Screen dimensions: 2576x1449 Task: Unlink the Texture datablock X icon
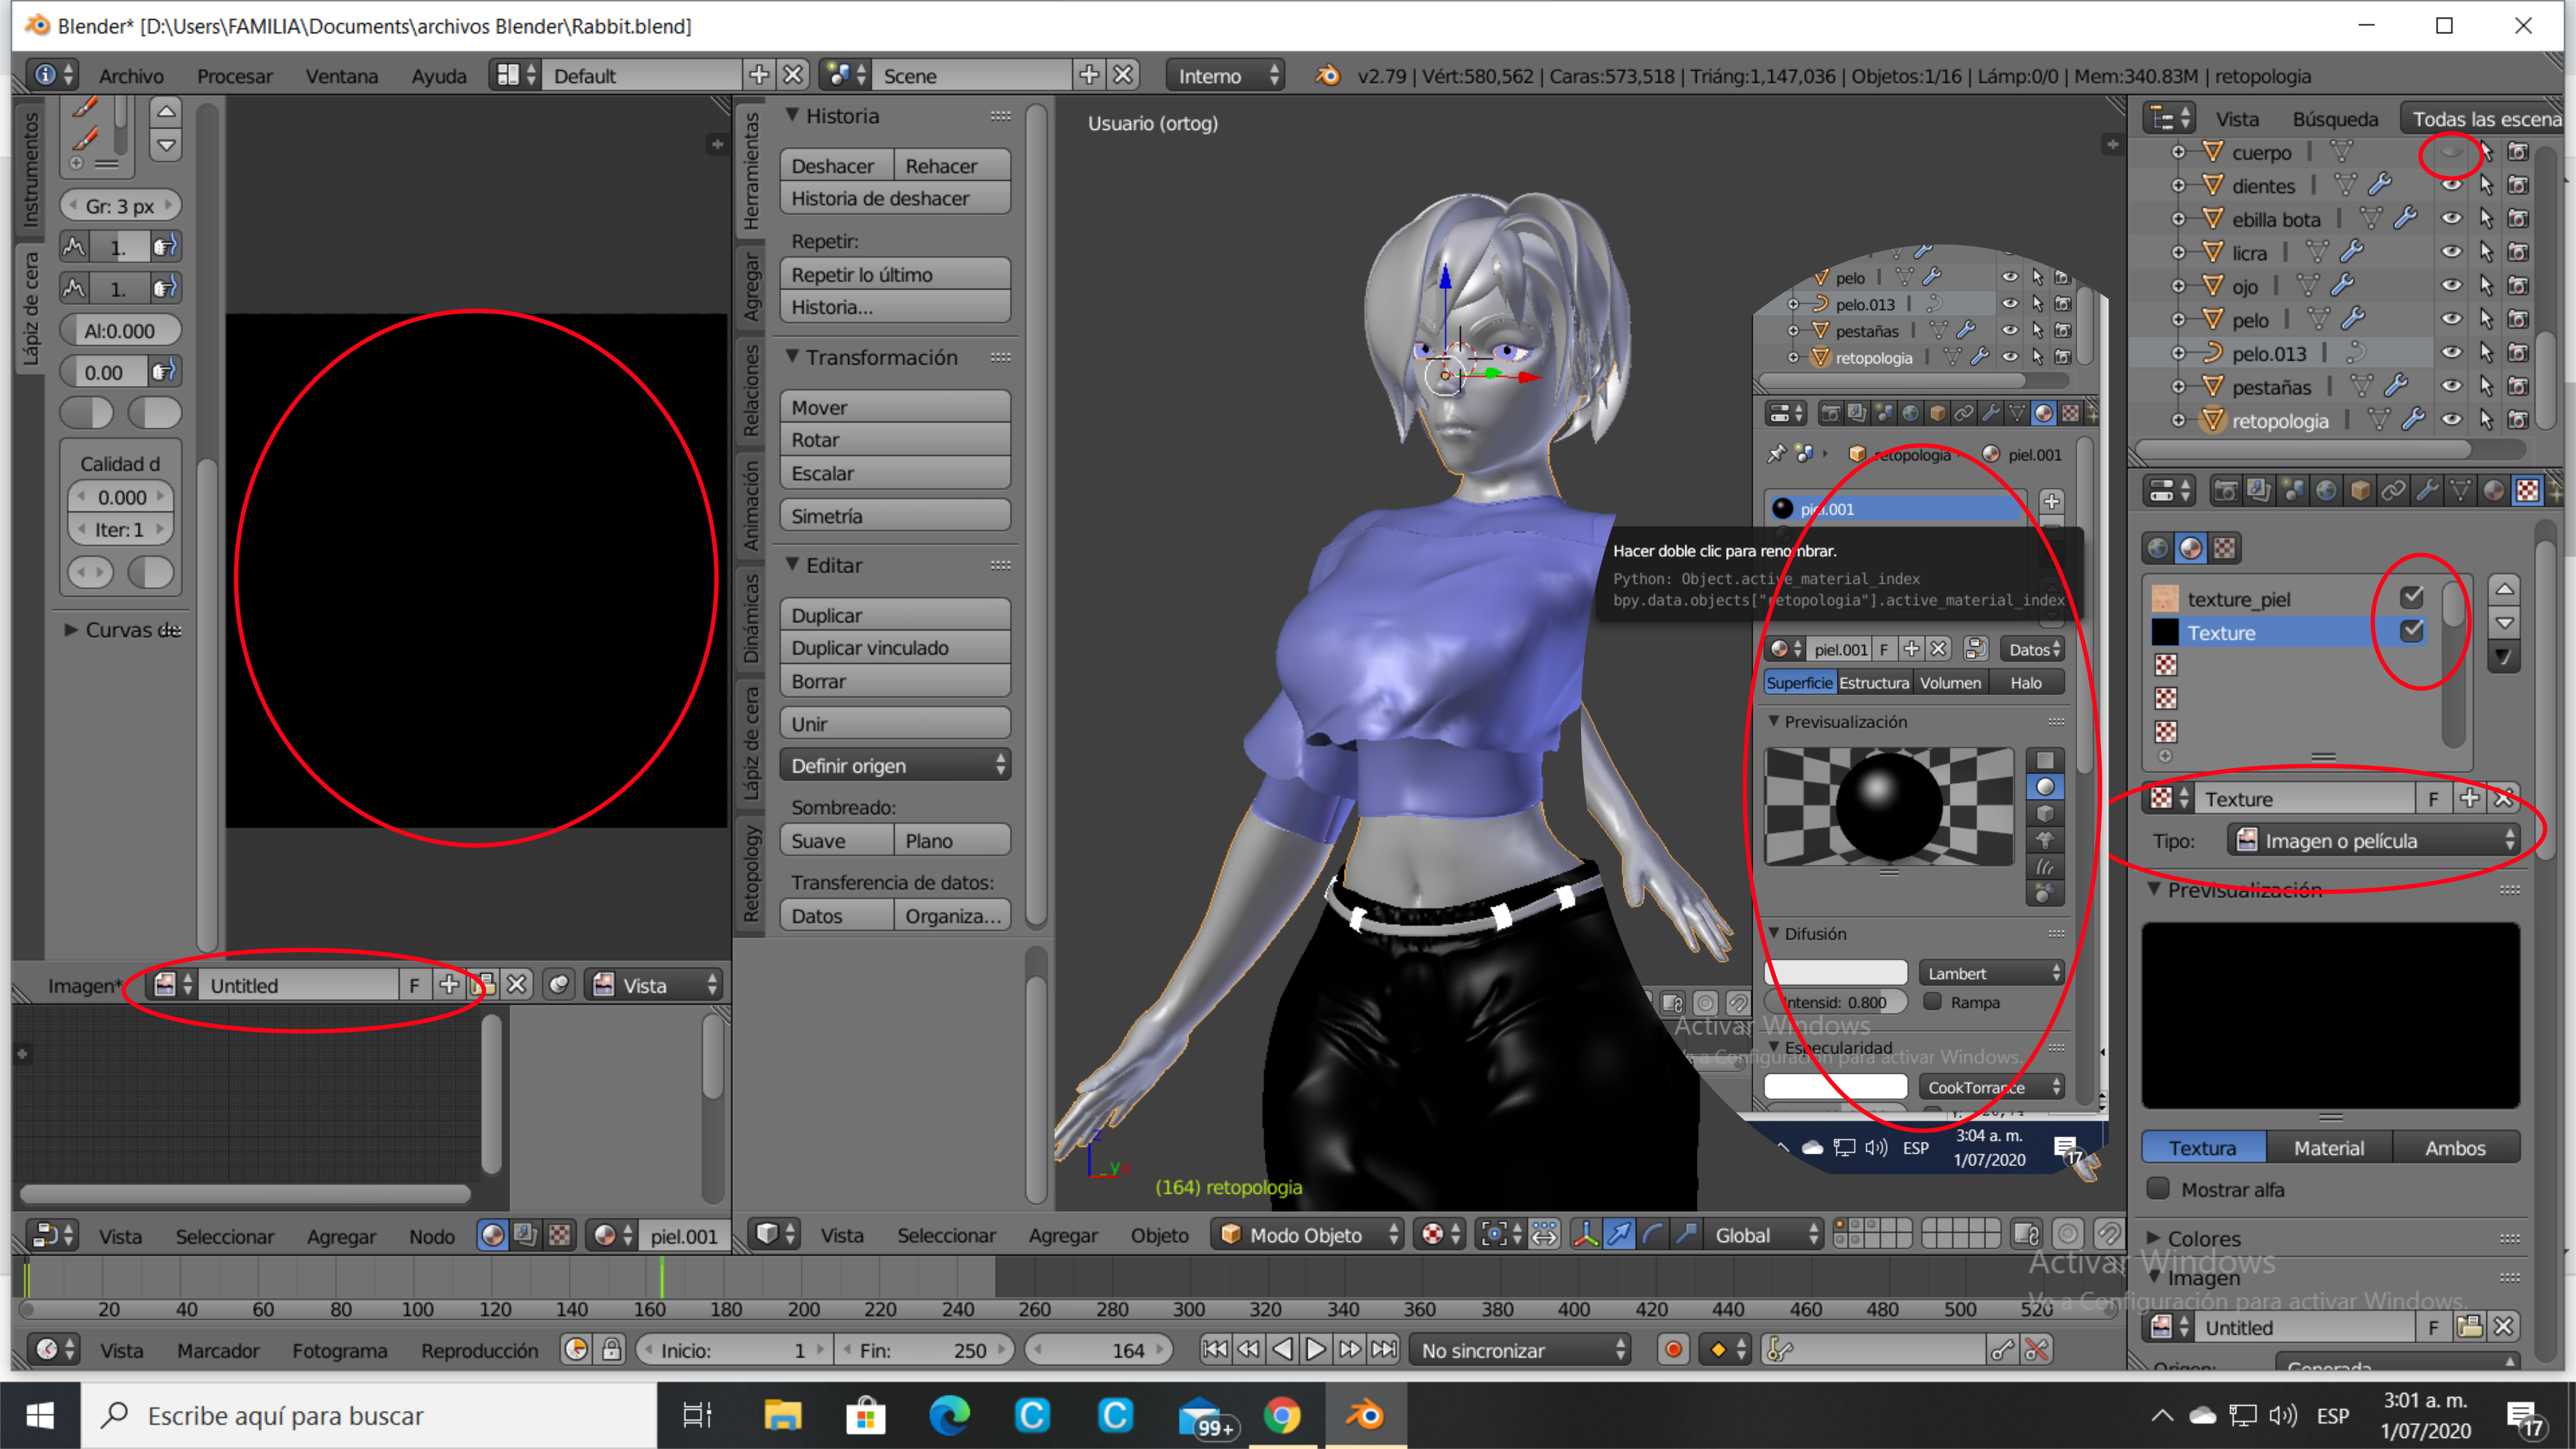[2503, 798]
